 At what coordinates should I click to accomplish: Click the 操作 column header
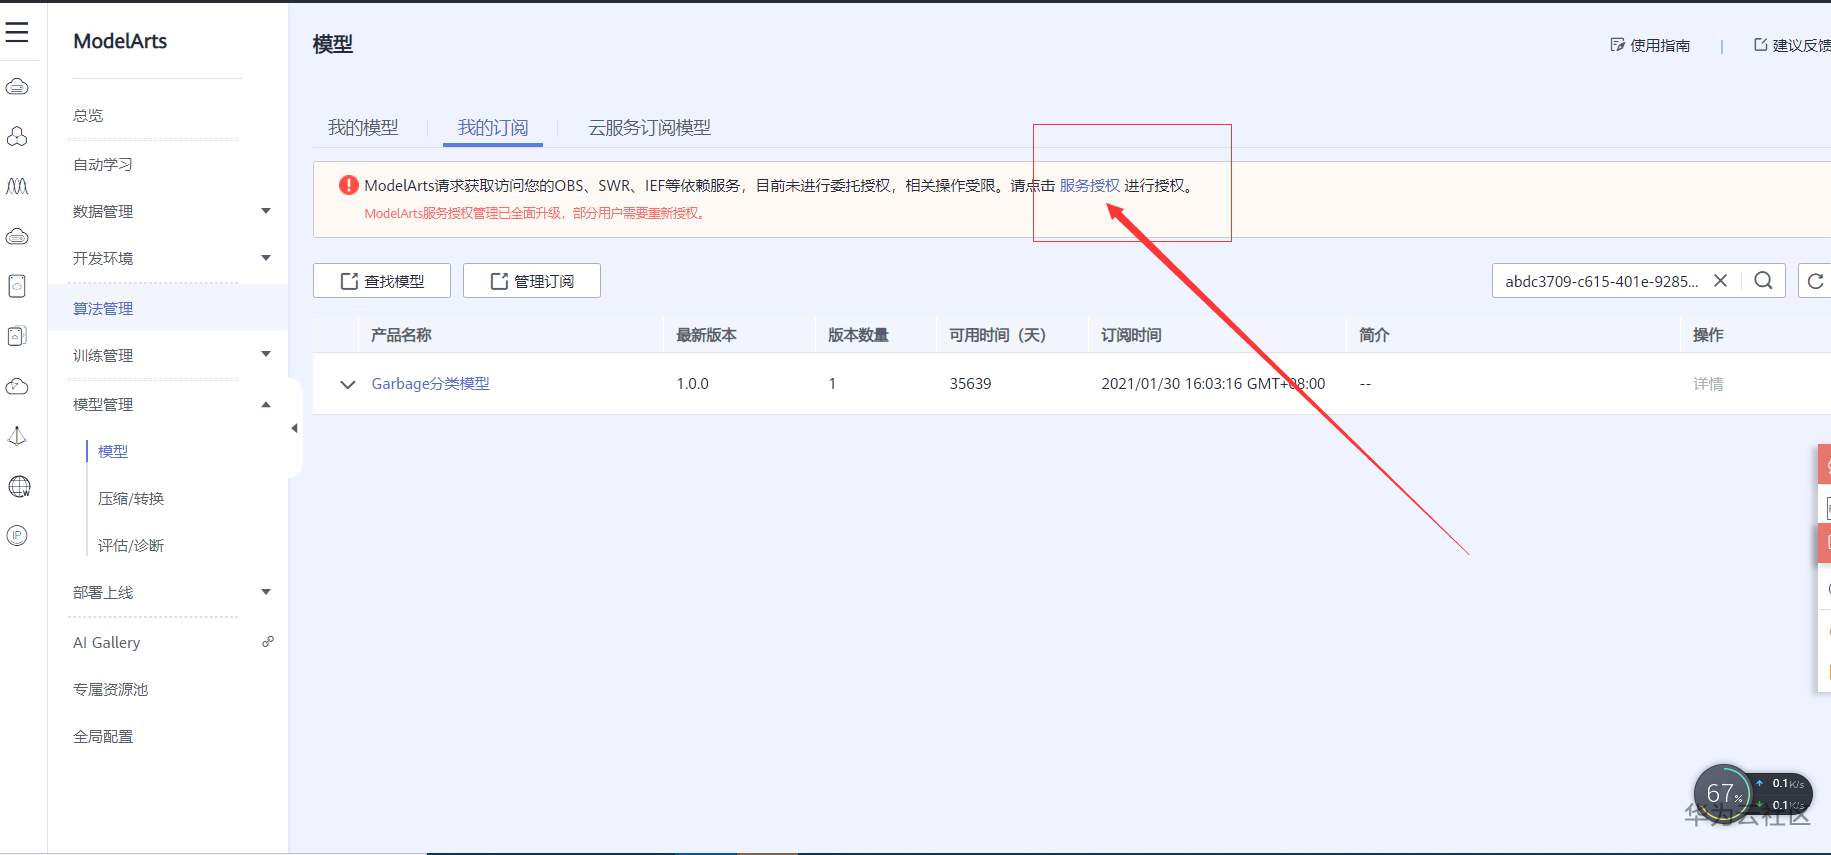pyautogui.click(x=1708, y=335)
